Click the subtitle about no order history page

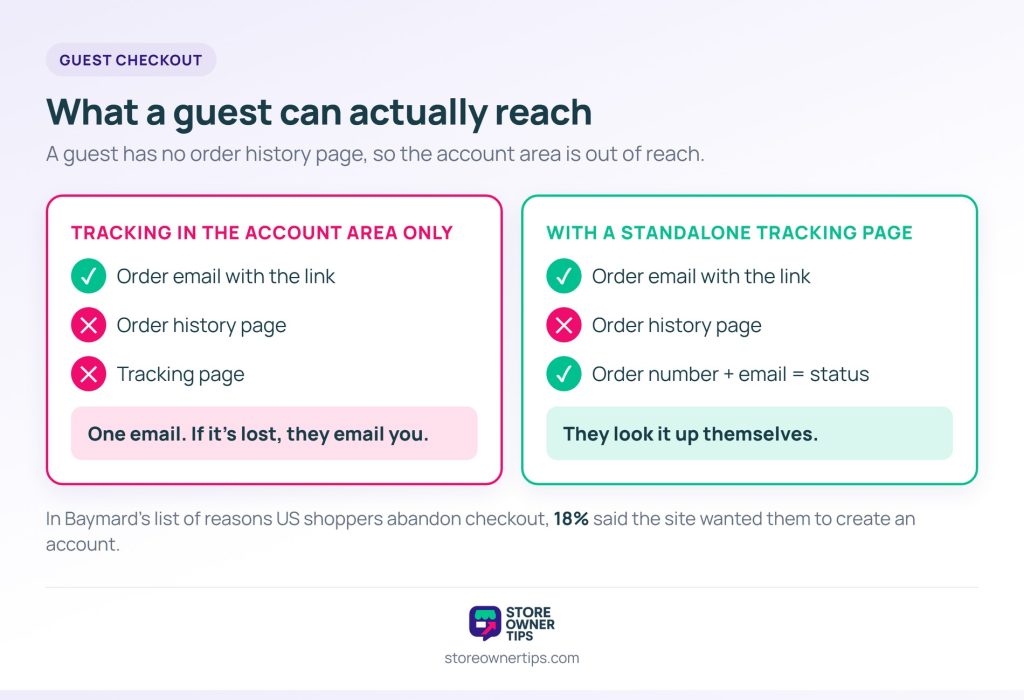[375, 154]
